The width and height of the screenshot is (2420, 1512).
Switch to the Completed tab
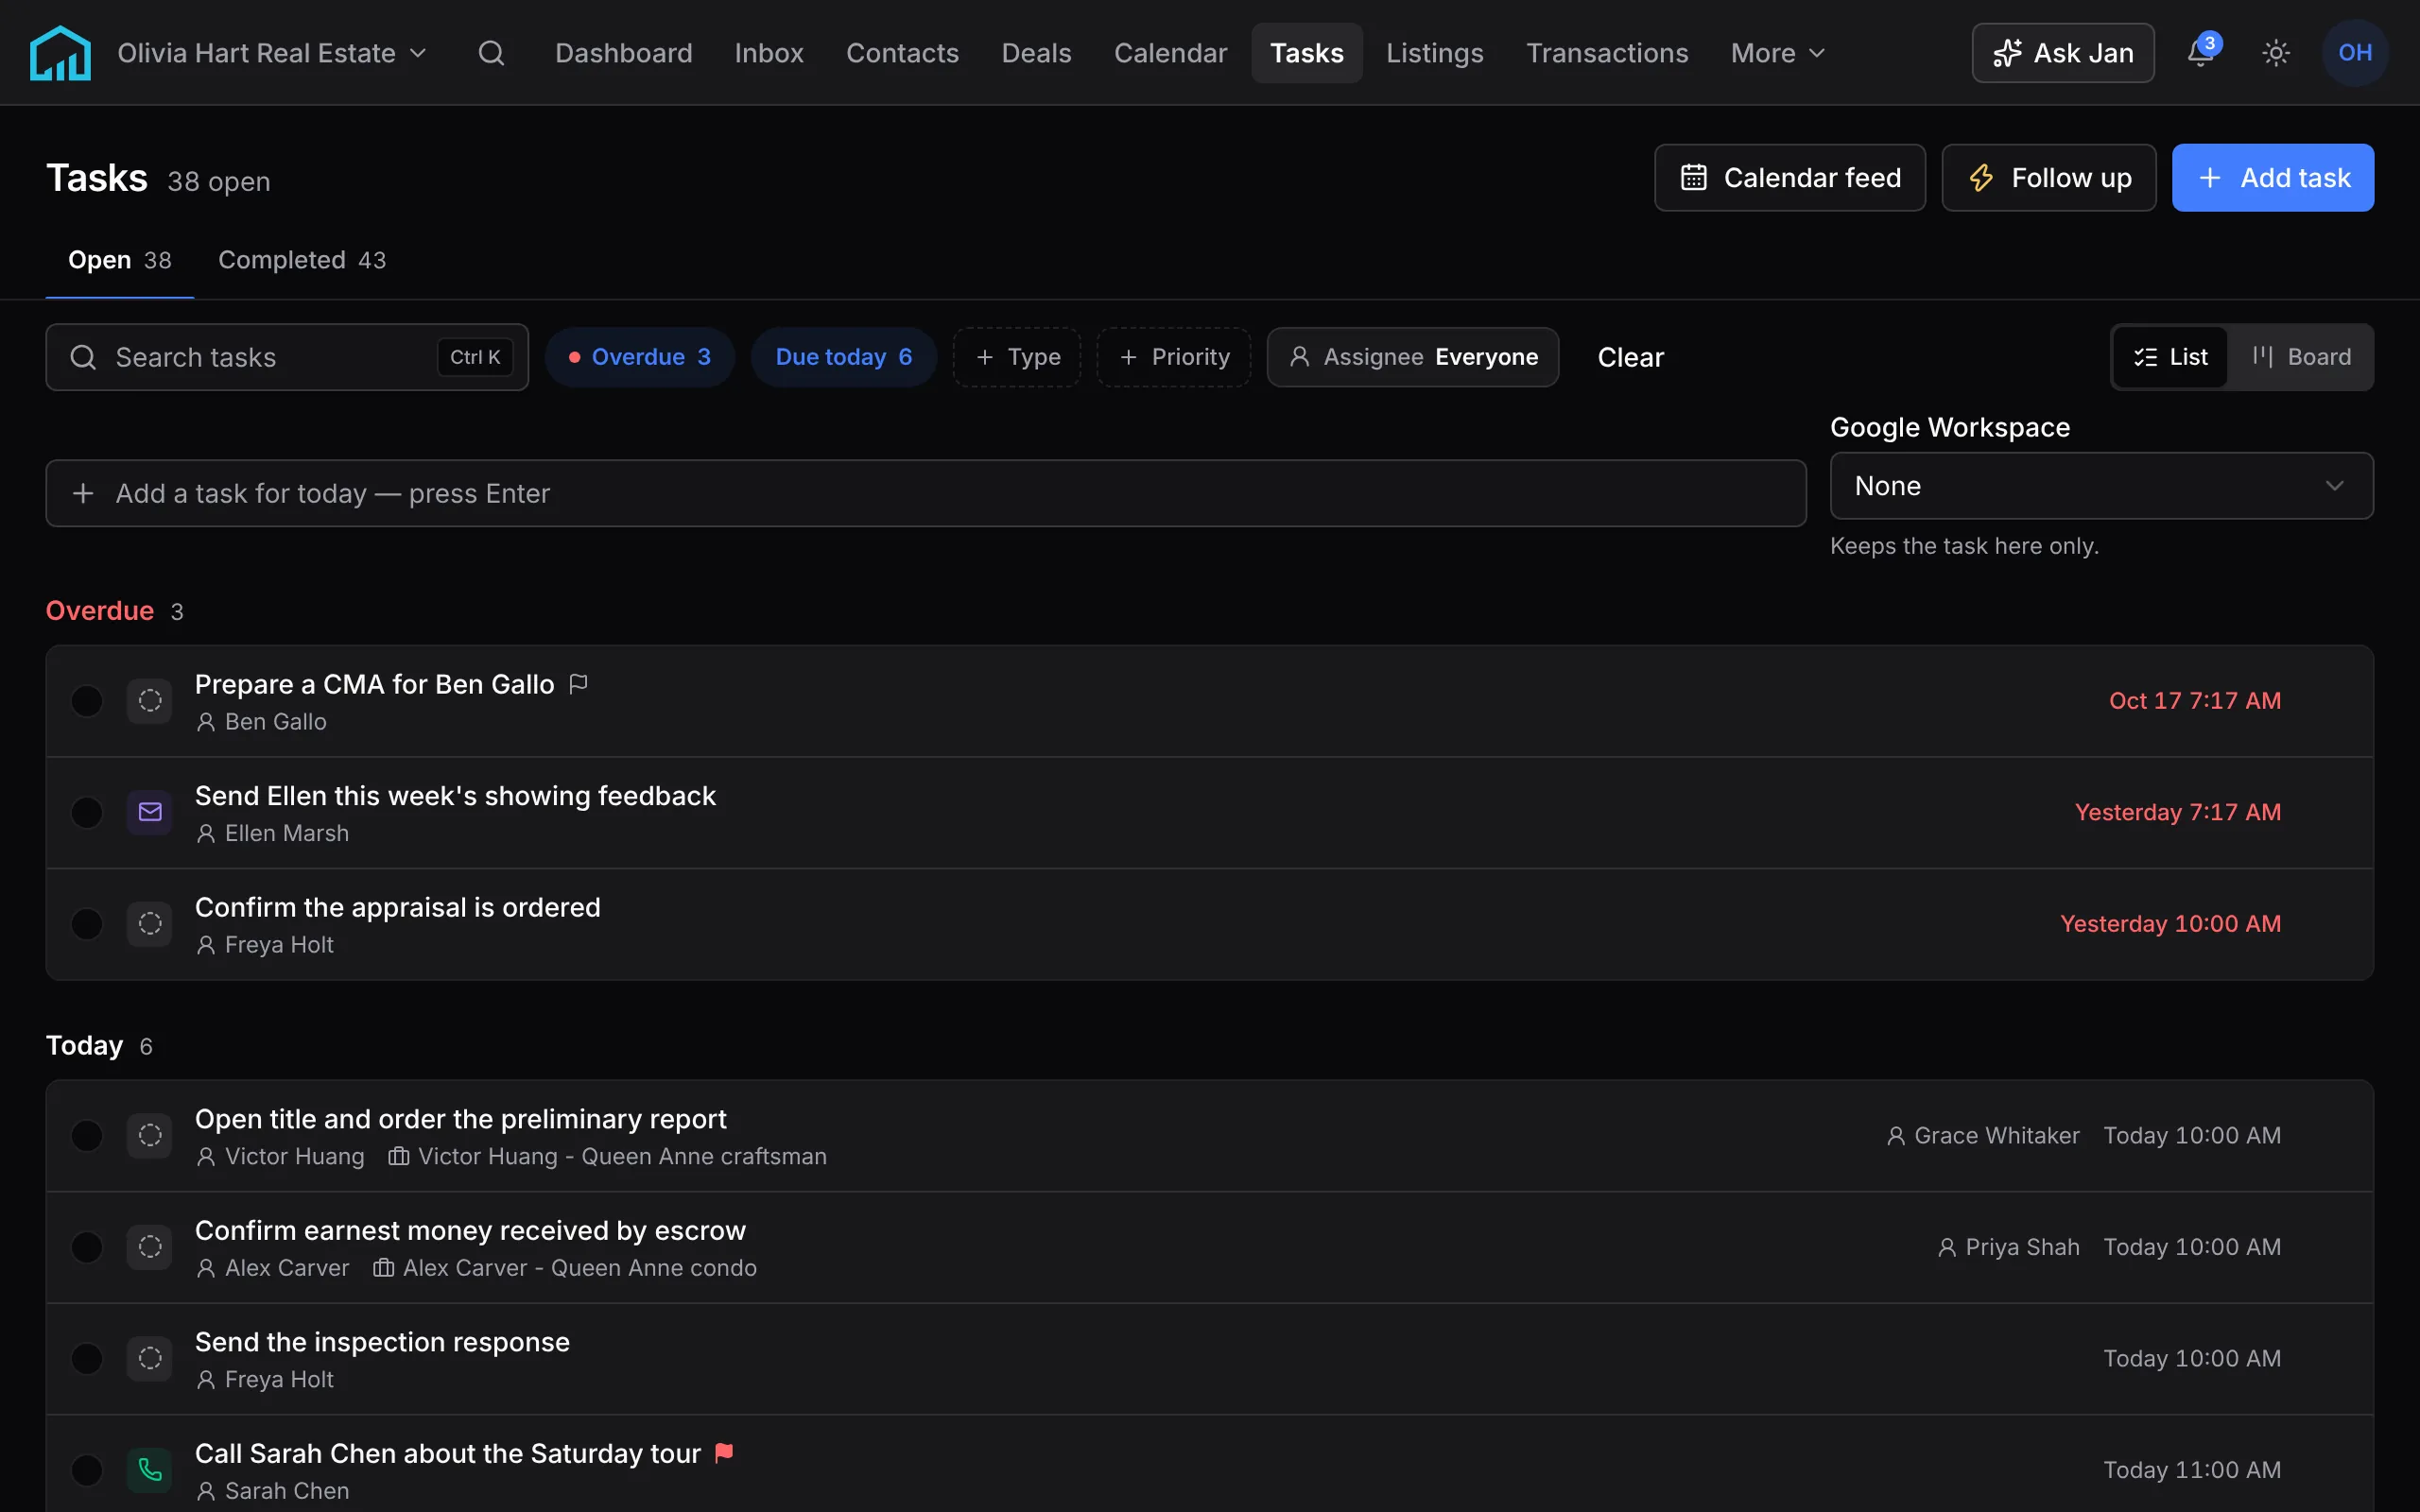302,260
